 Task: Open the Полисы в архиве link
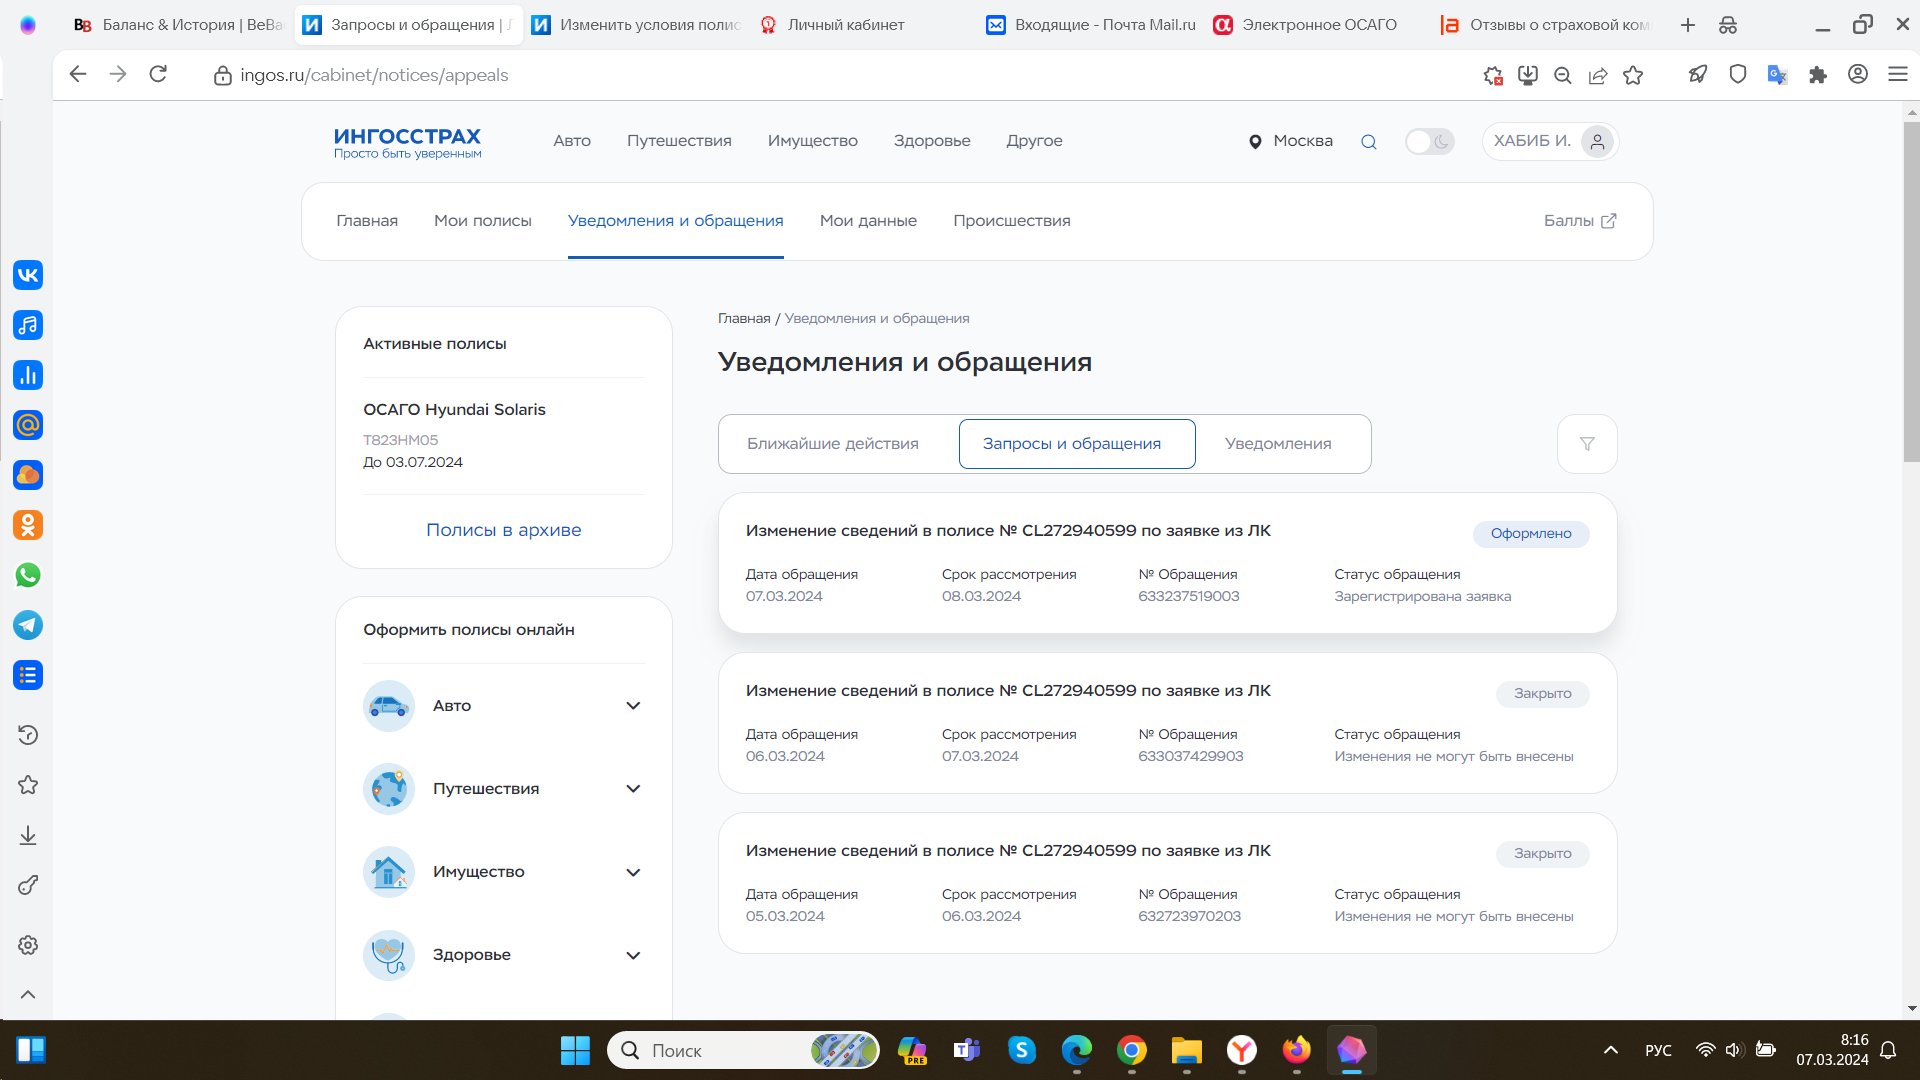503,530
